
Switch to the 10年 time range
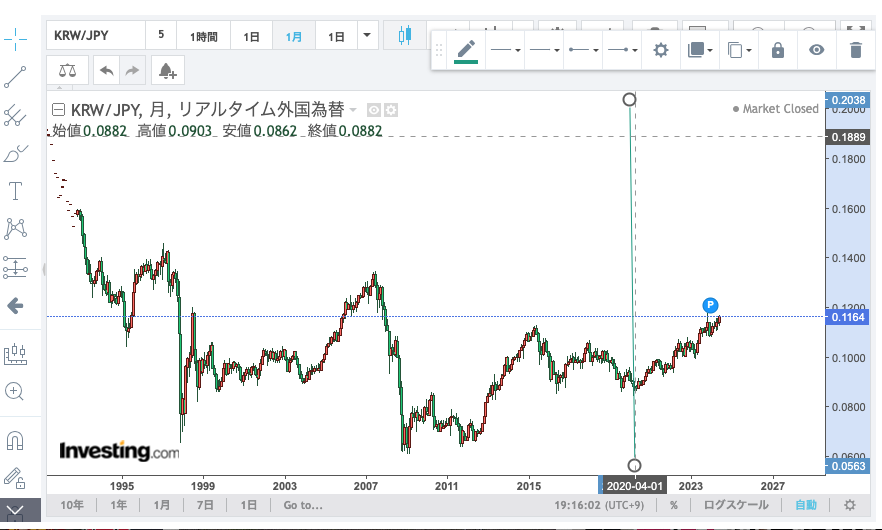click(73, 505)
